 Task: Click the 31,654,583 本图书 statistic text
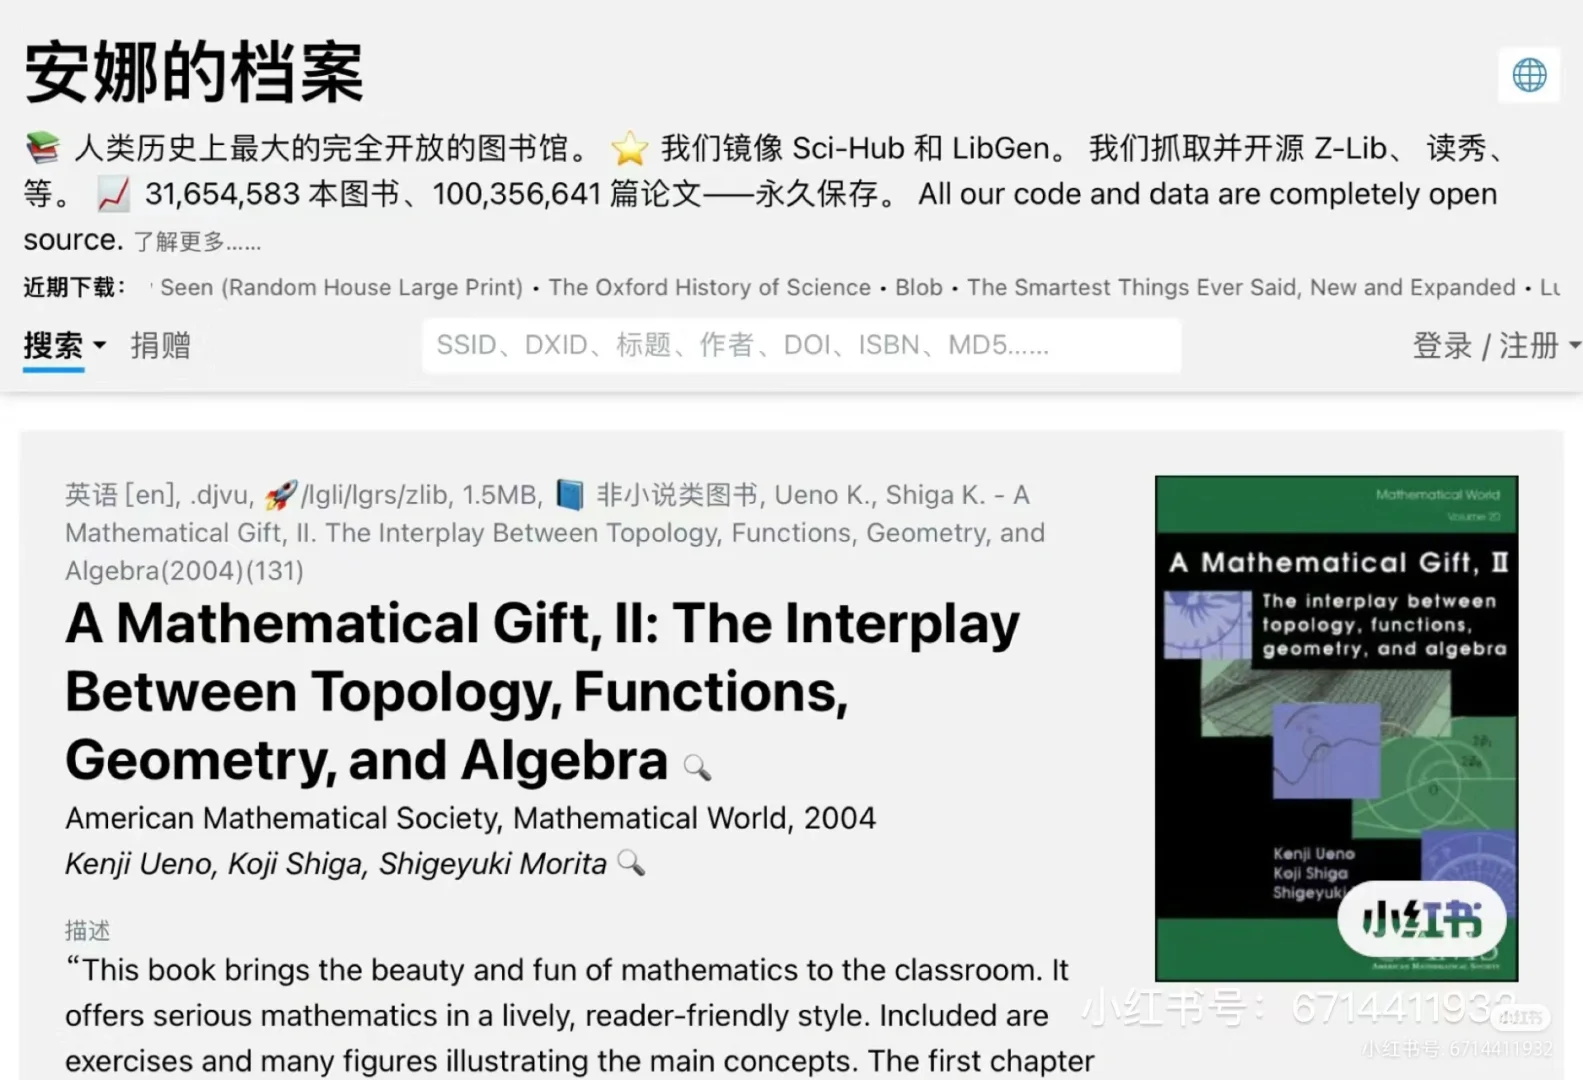coord(272,194)
